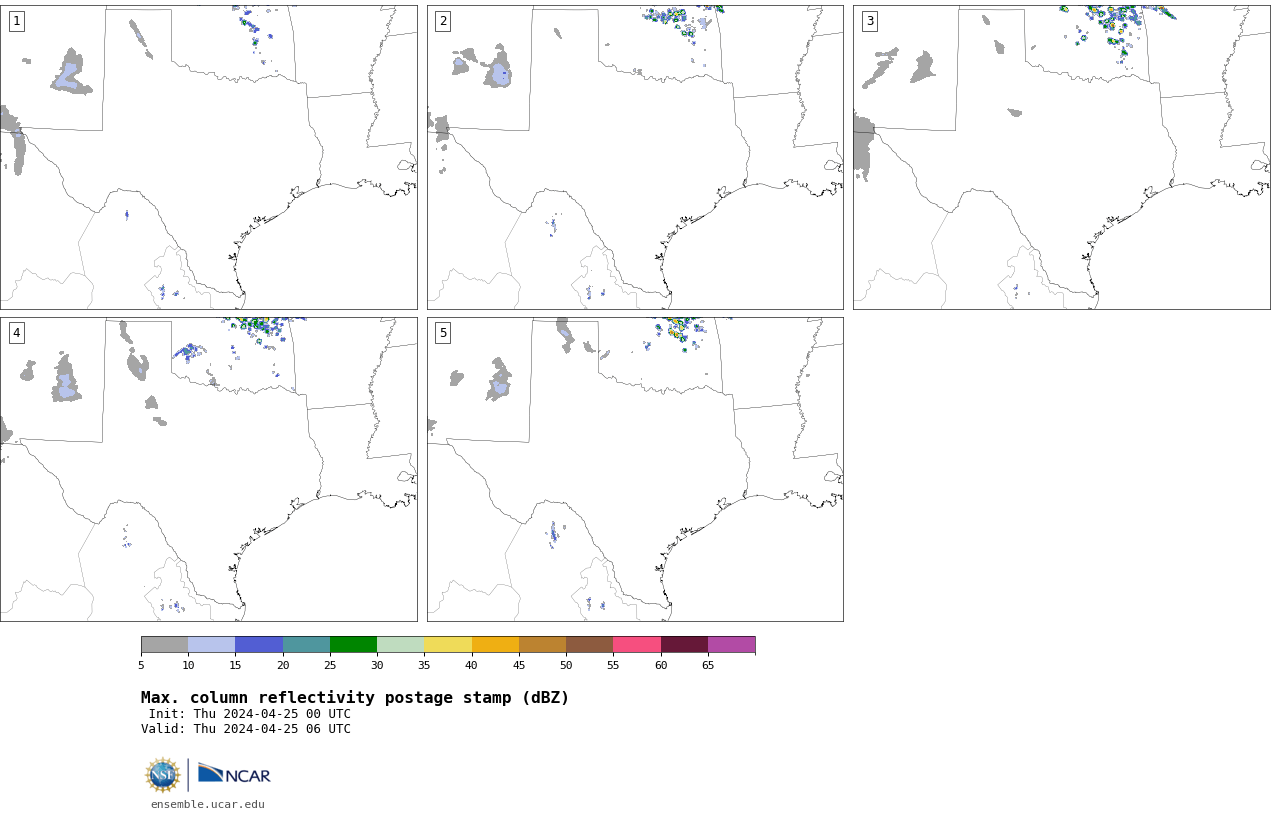1280x815 pixels.
Task: Select the light lavender 10-15 dBZ swatch
Action: [211, 644]
